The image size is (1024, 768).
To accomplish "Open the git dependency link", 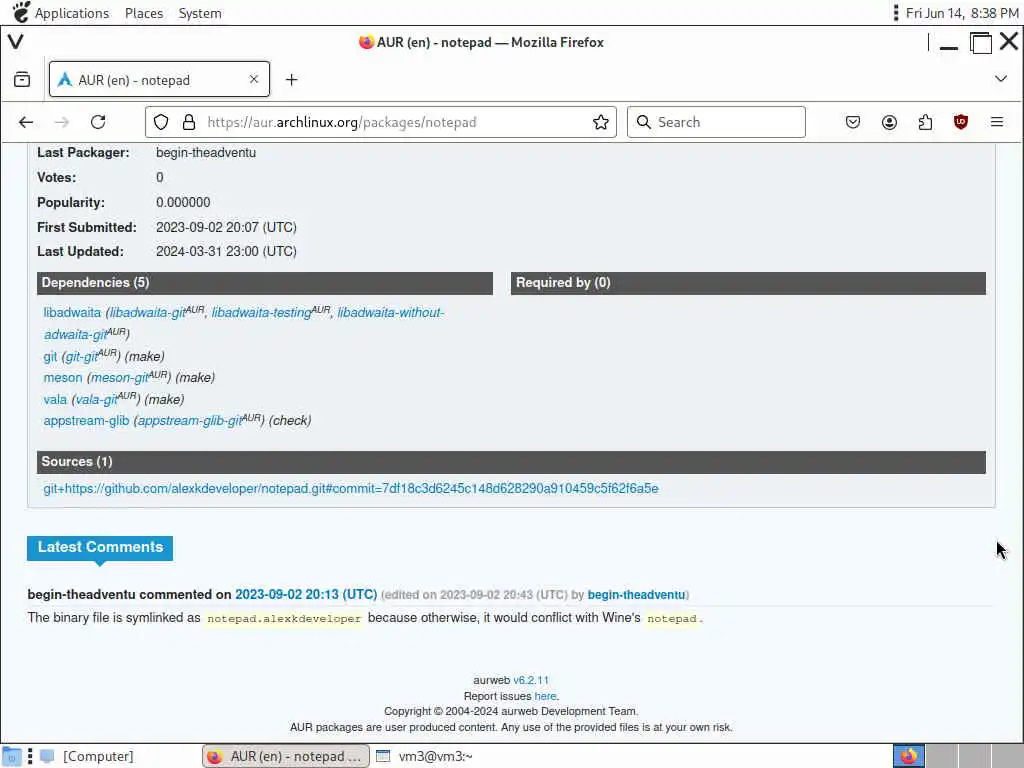I will coord(50,357).
